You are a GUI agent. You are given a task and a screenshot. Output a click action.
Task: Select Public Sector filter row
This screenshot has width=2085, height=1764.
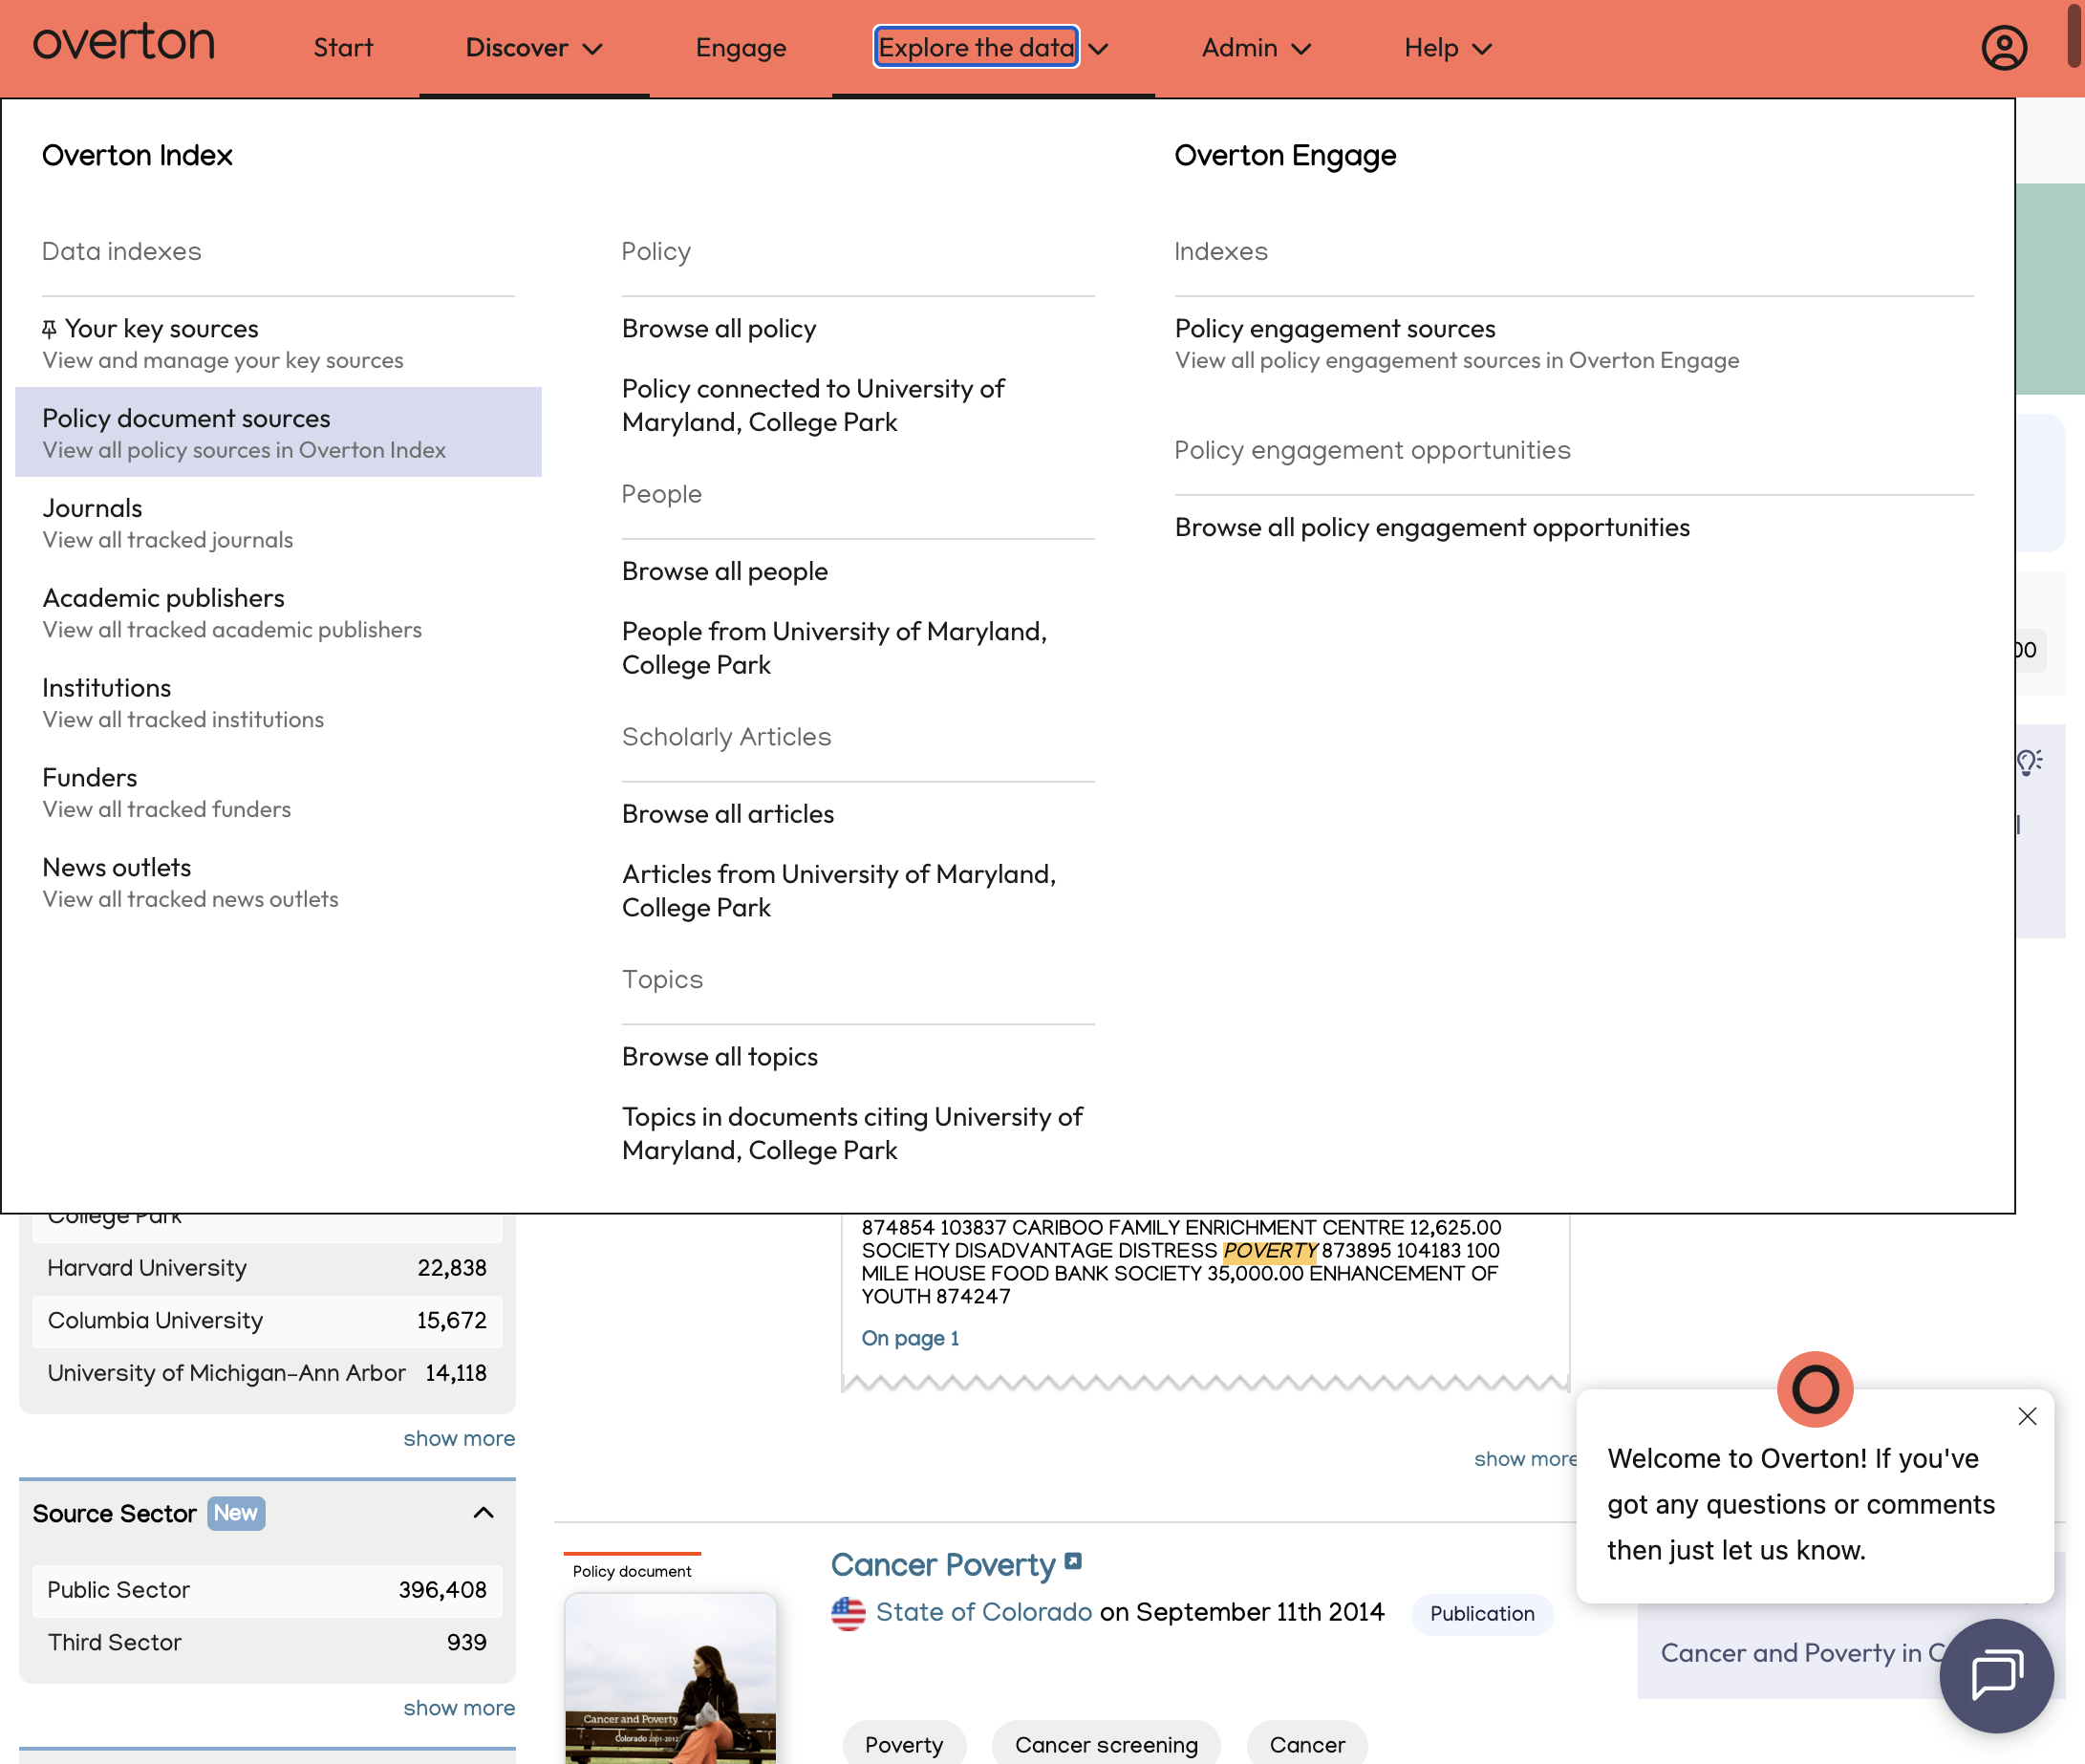click(x=267, y=1590)
